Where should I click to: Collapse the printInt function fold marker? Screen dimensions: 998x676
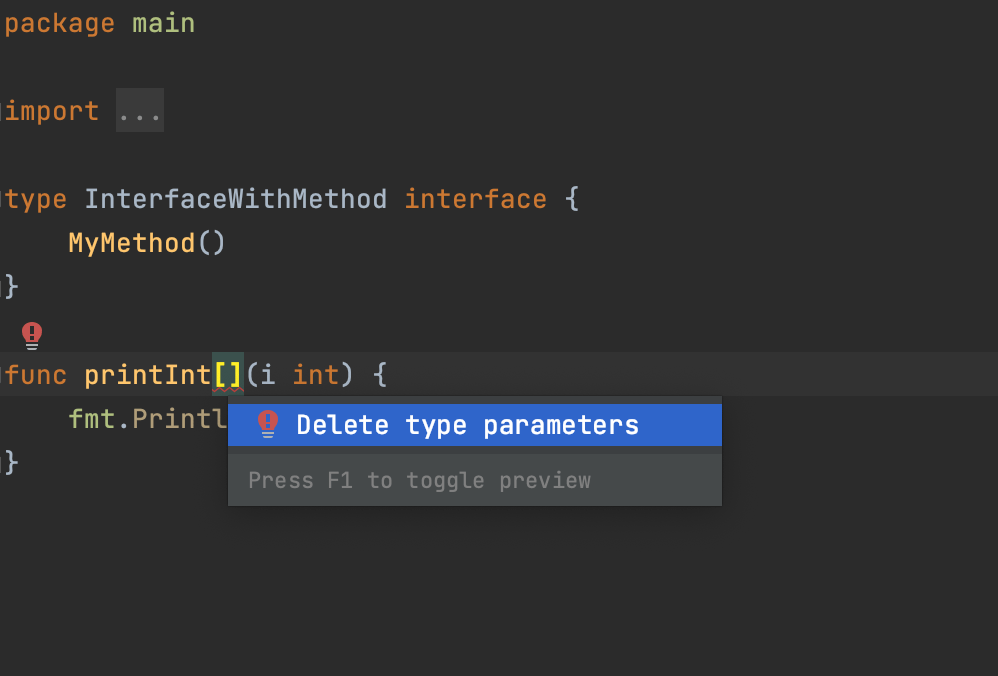click(3, 375)
